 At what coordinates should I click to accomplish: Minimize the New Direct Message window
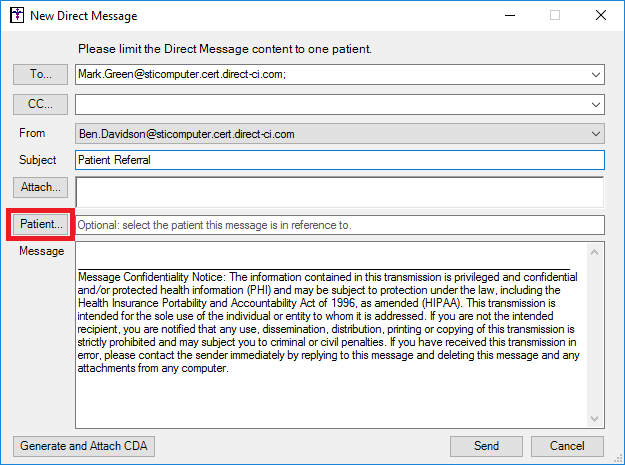(510, 16)
